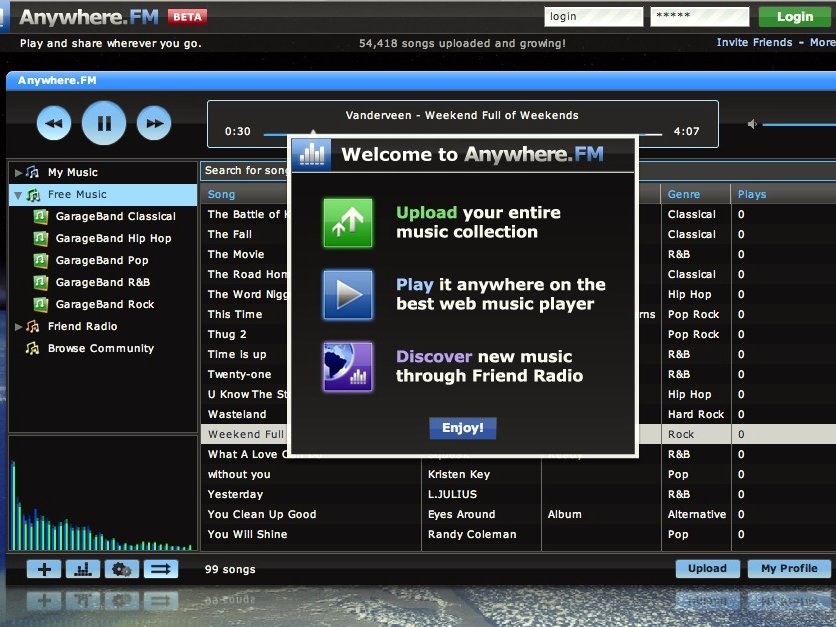Dismiss the welcome dialog with Enjoy!

462,428
